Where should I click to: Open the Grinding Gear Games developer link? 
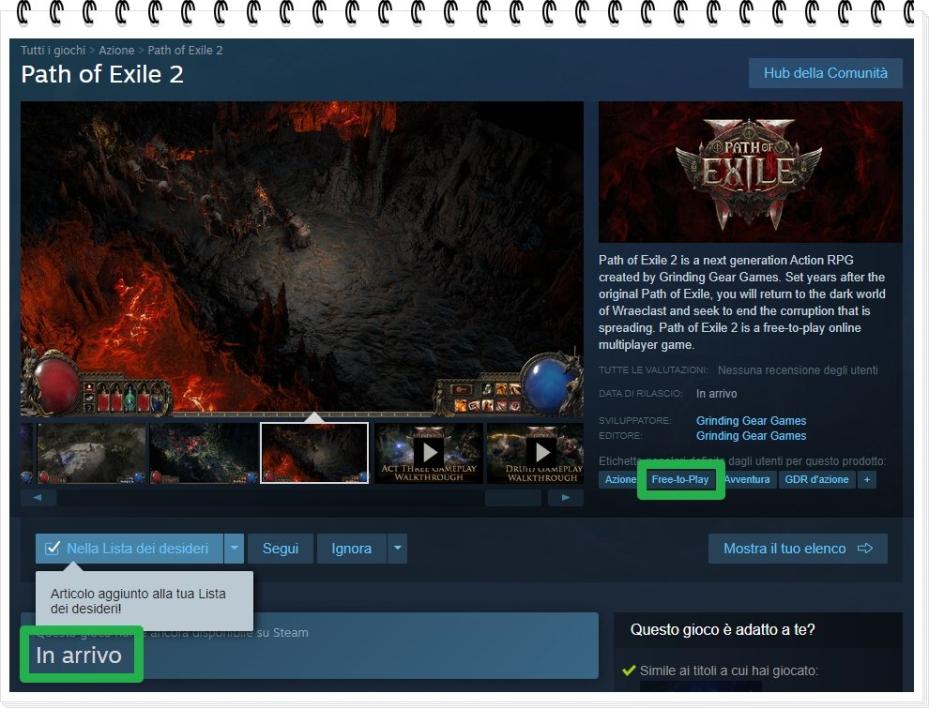[751, 421]
